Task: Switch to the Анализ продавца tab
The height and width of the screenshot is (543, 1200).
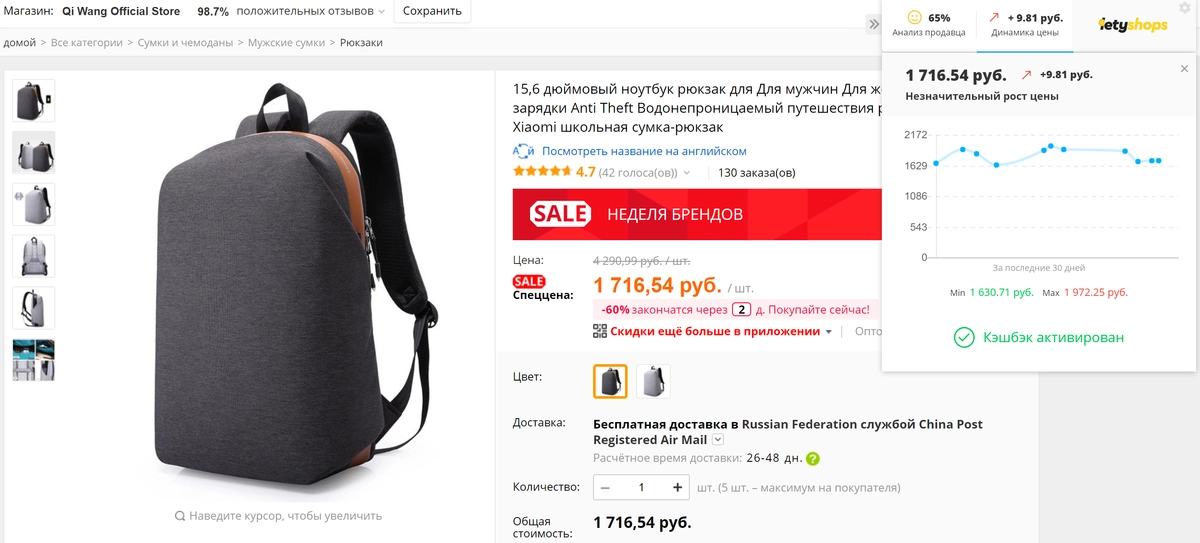Action: (x=929, y=25)
